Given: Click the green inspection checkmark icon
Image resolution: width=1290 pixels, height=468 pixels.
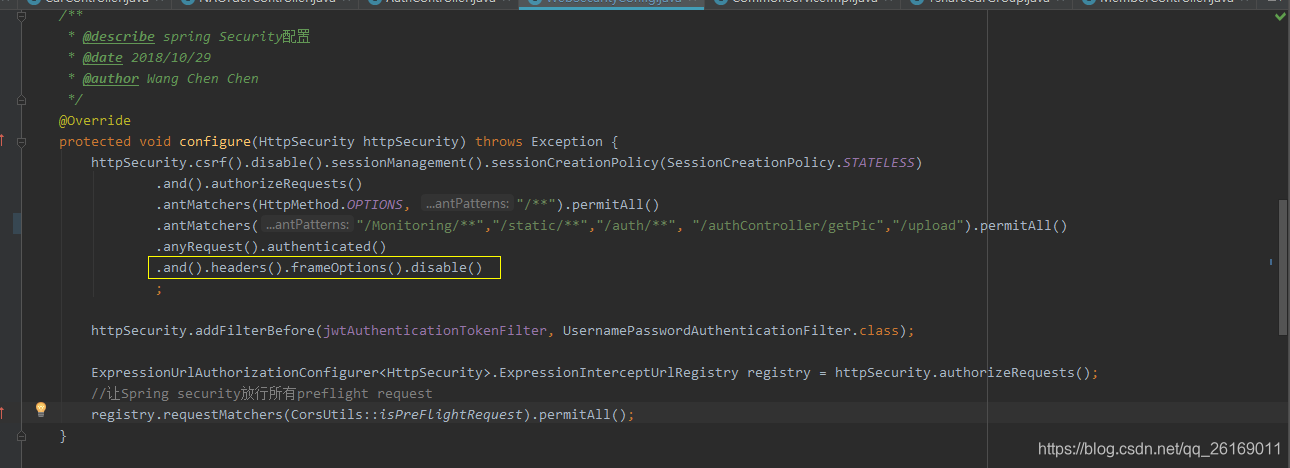Looking at the screenshot, I should point(1279,17).
